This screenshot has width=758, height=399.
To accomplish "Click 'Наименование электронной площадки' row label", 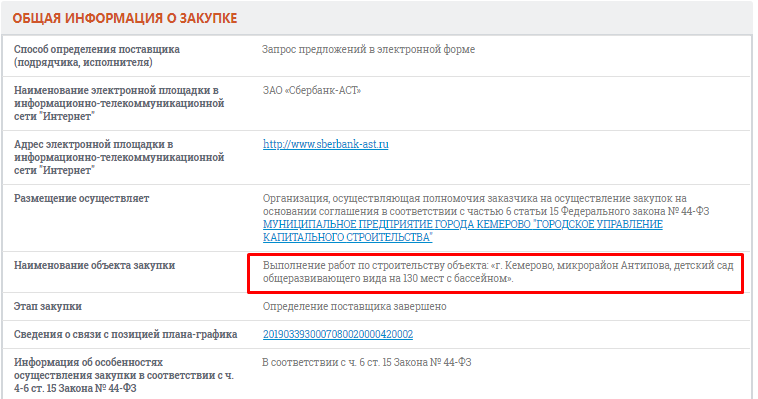I will [119, 103].
